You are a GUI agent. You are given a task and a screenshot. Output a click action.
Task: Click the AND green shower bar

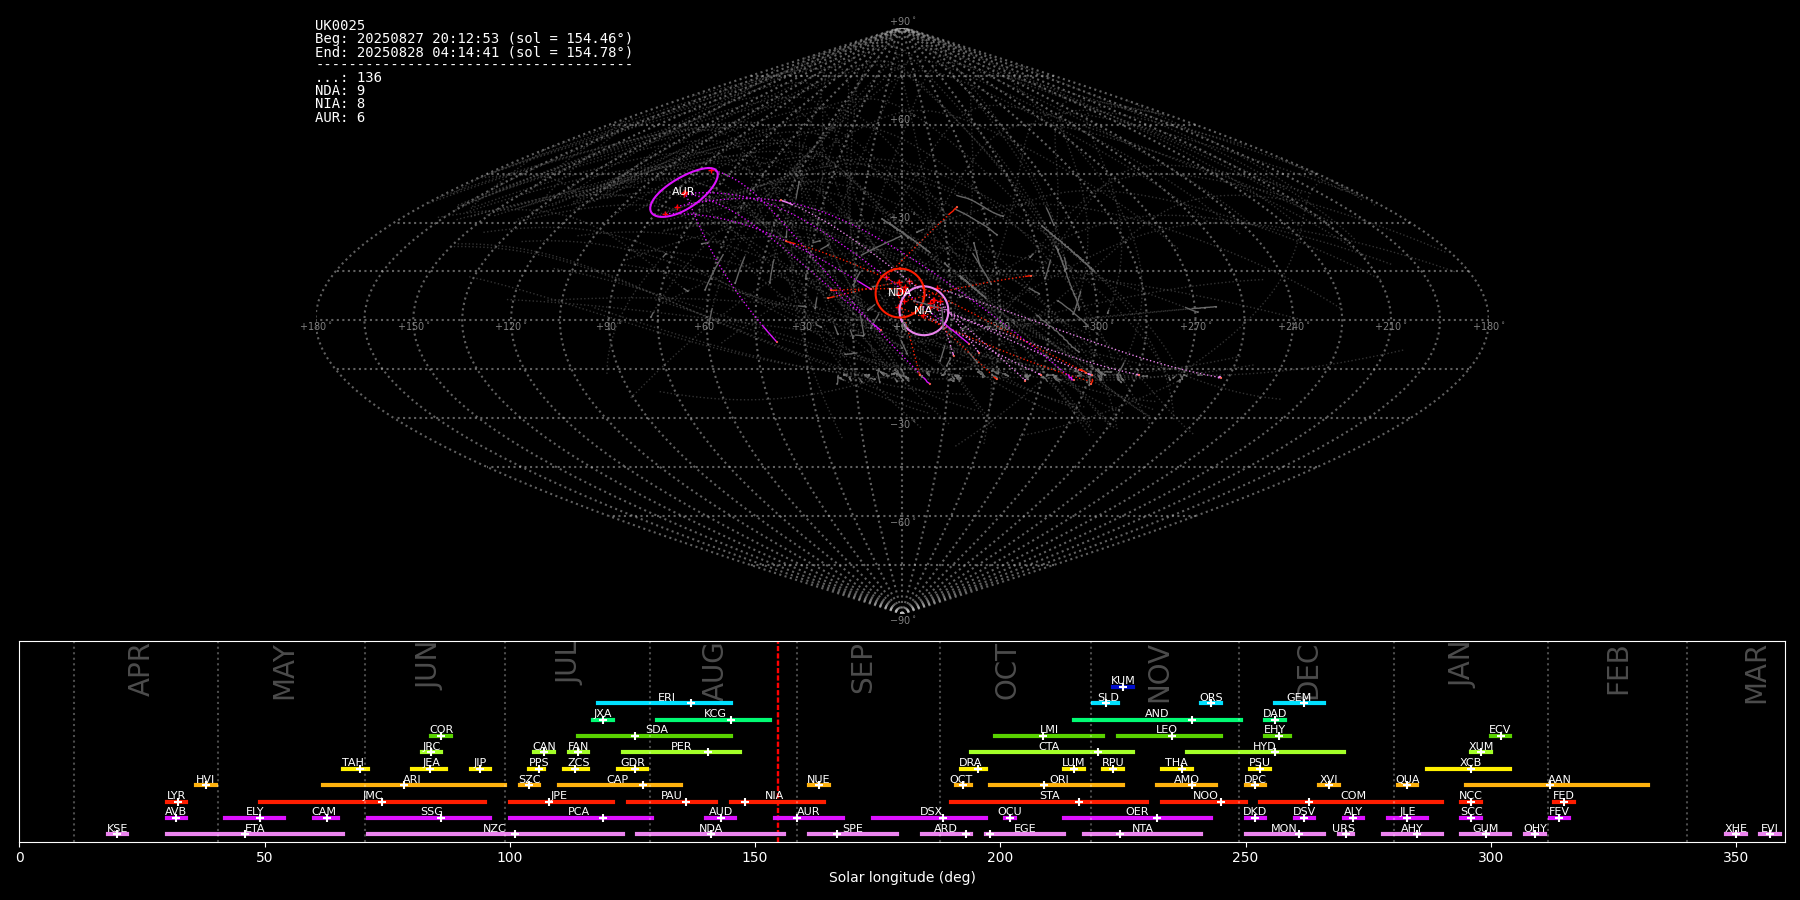[1157, 720]
